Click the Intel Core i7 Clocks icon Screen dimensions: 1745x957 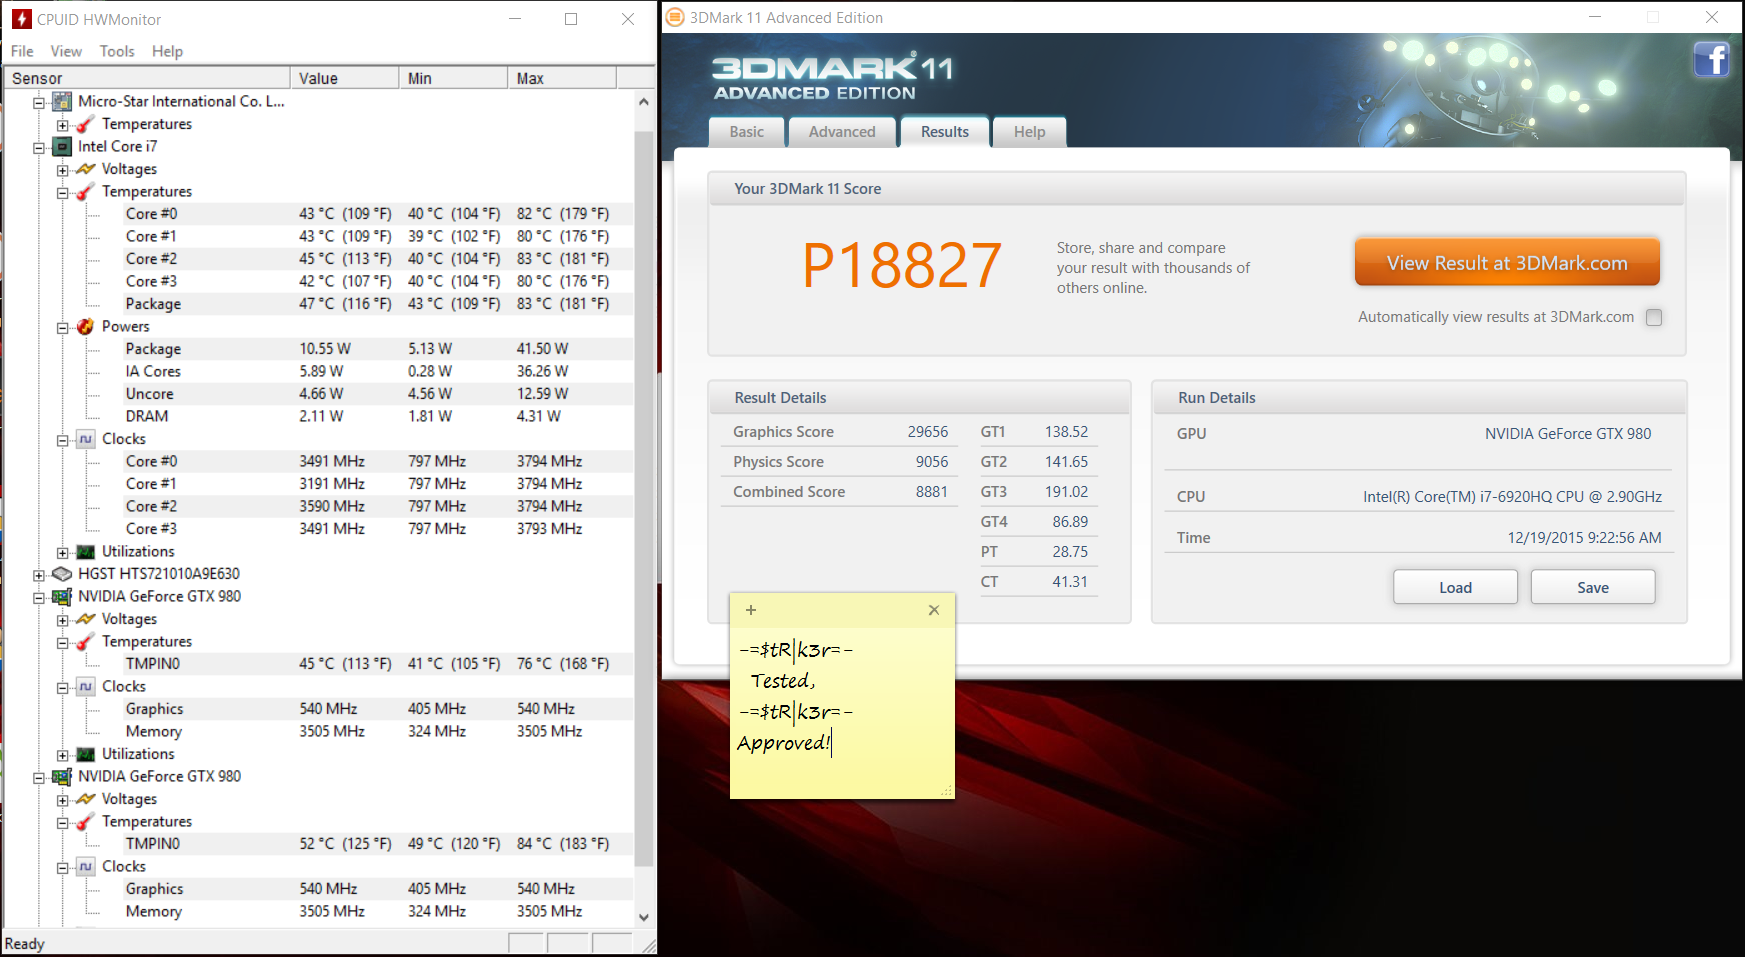(x=86, y=439)
